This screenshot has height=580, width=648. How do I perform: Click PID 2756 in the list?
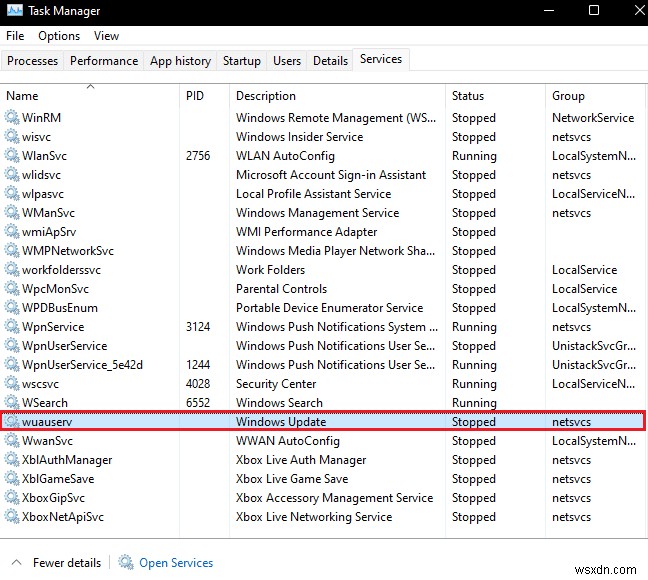point(198,156)
